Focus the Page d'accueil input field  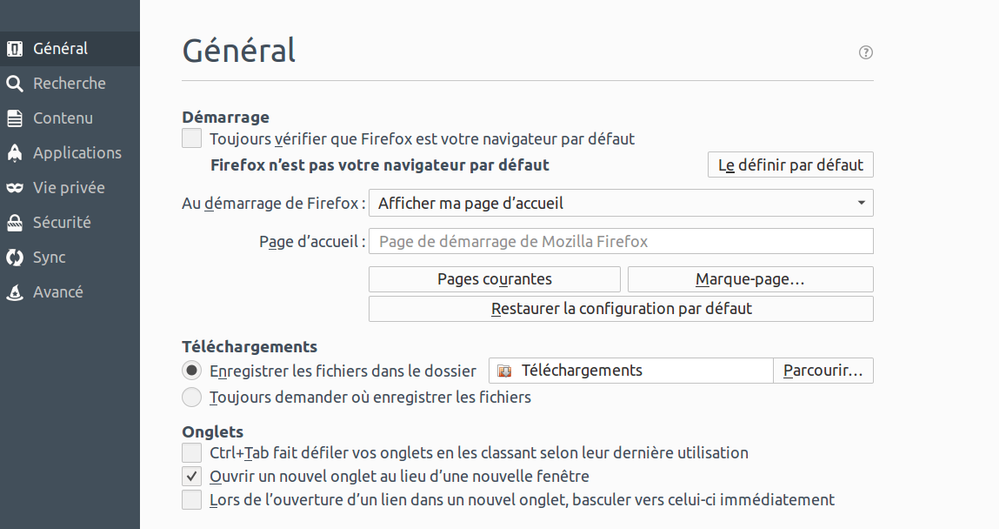621,241
